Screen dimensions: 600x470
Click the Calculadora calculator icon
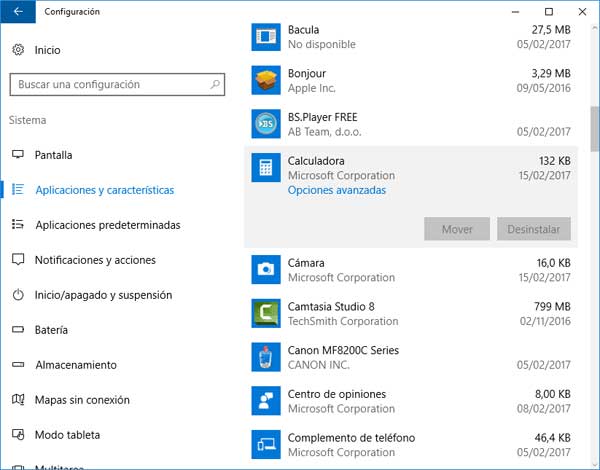point(265,168)
